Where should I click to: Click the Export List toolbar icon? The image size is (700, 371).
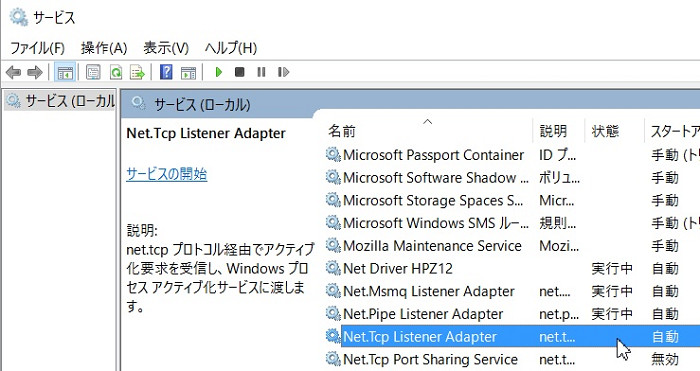pyautogui.click(x=137, y=72)
